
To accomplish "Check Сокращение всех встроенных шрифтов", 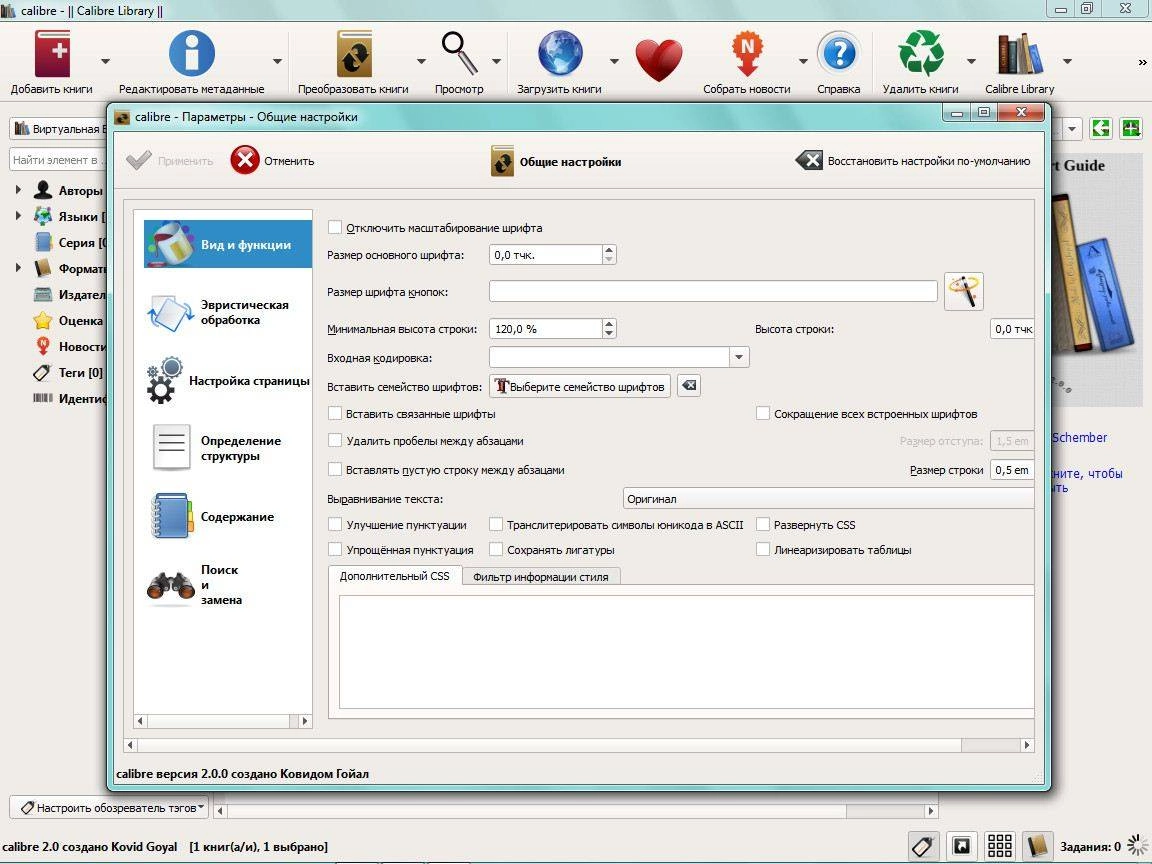I will pyautogui.click(x=763, y=414).
